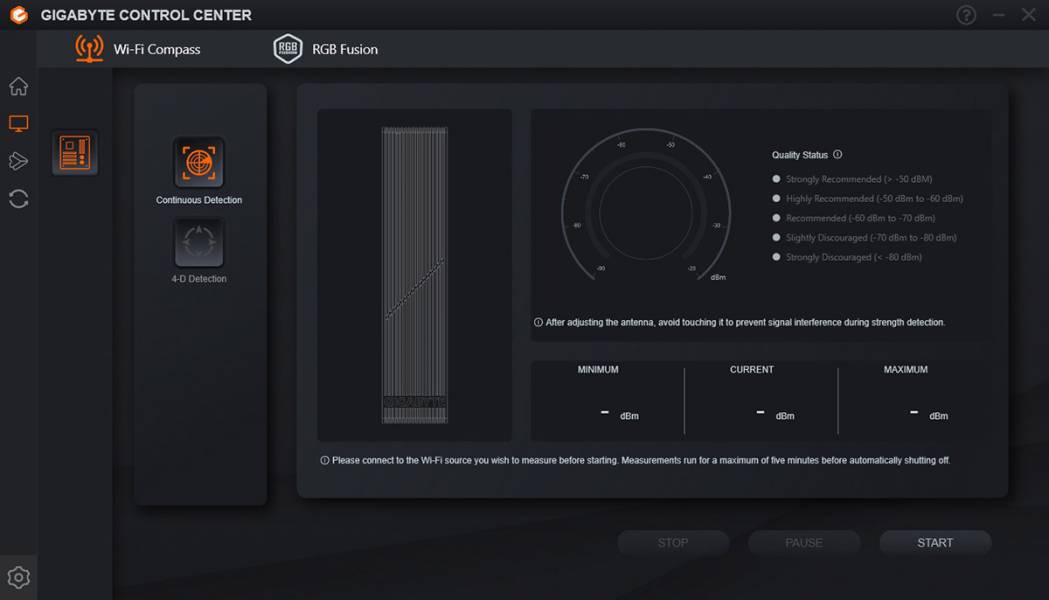Open the help question mark icon

click(966, 15)
